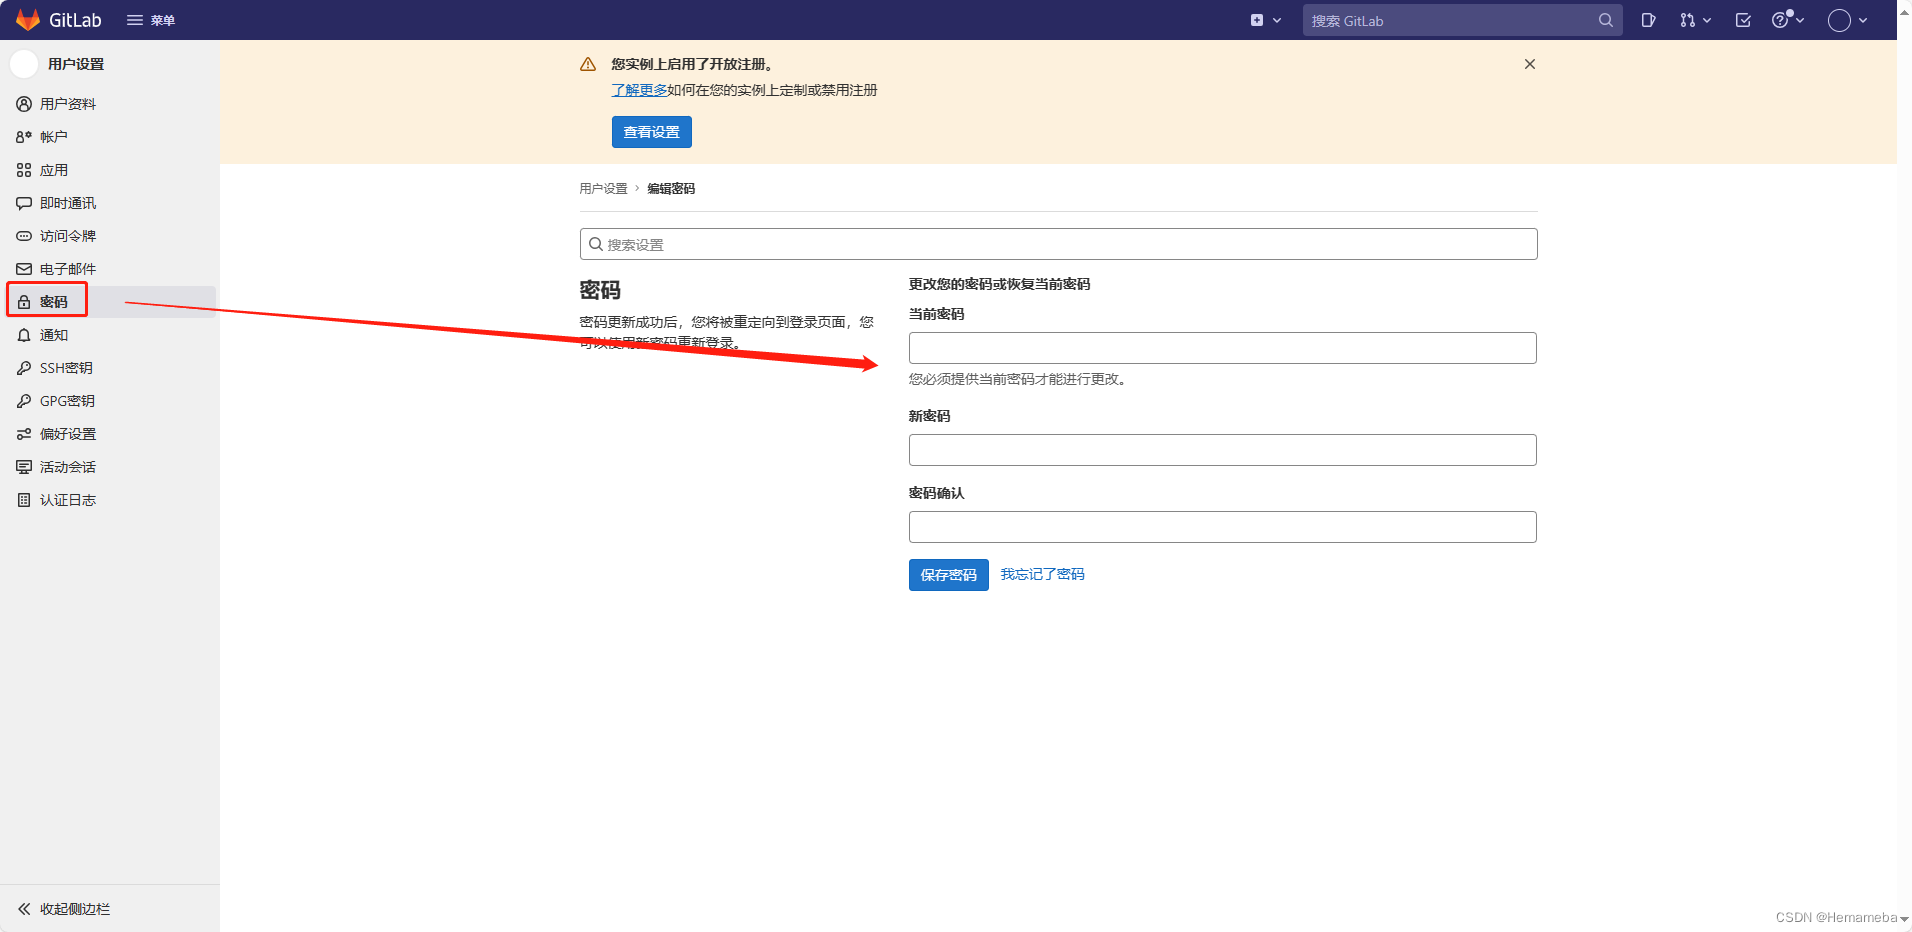Open the issues icon in top bar
The image size is (1912, 932).
coord(1648,20)
